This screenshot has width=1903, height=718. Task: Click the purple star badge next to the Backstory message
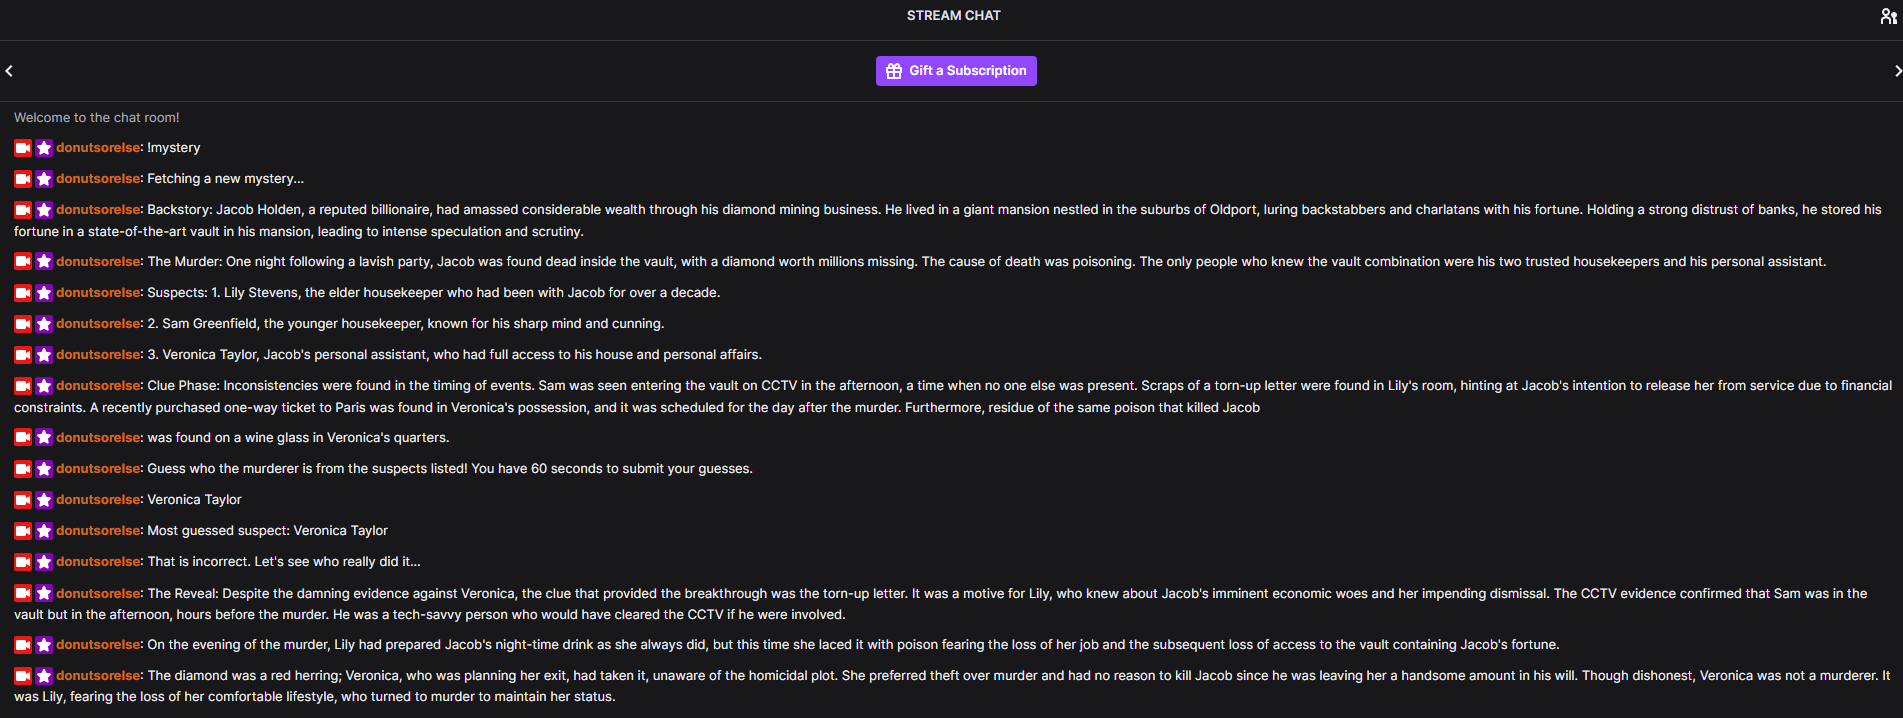click(44, 210)
